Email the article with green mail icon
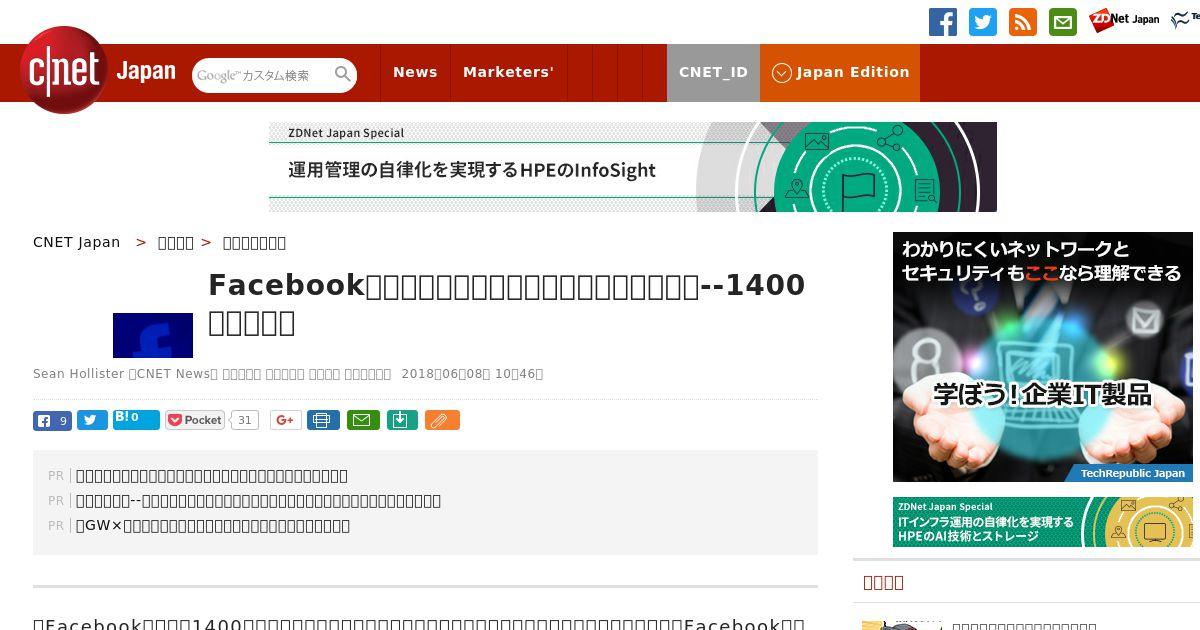The height and width of the screenshot is (630, 1200). (x=363, y=420)
